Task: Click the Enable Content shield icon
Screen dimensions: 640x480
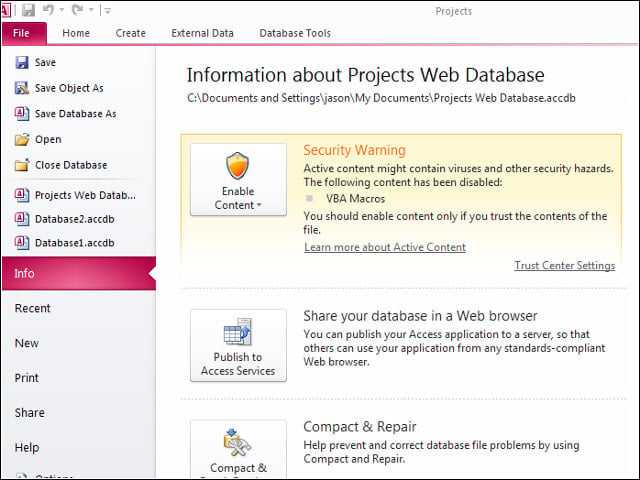Action: [x=238, y=166]
